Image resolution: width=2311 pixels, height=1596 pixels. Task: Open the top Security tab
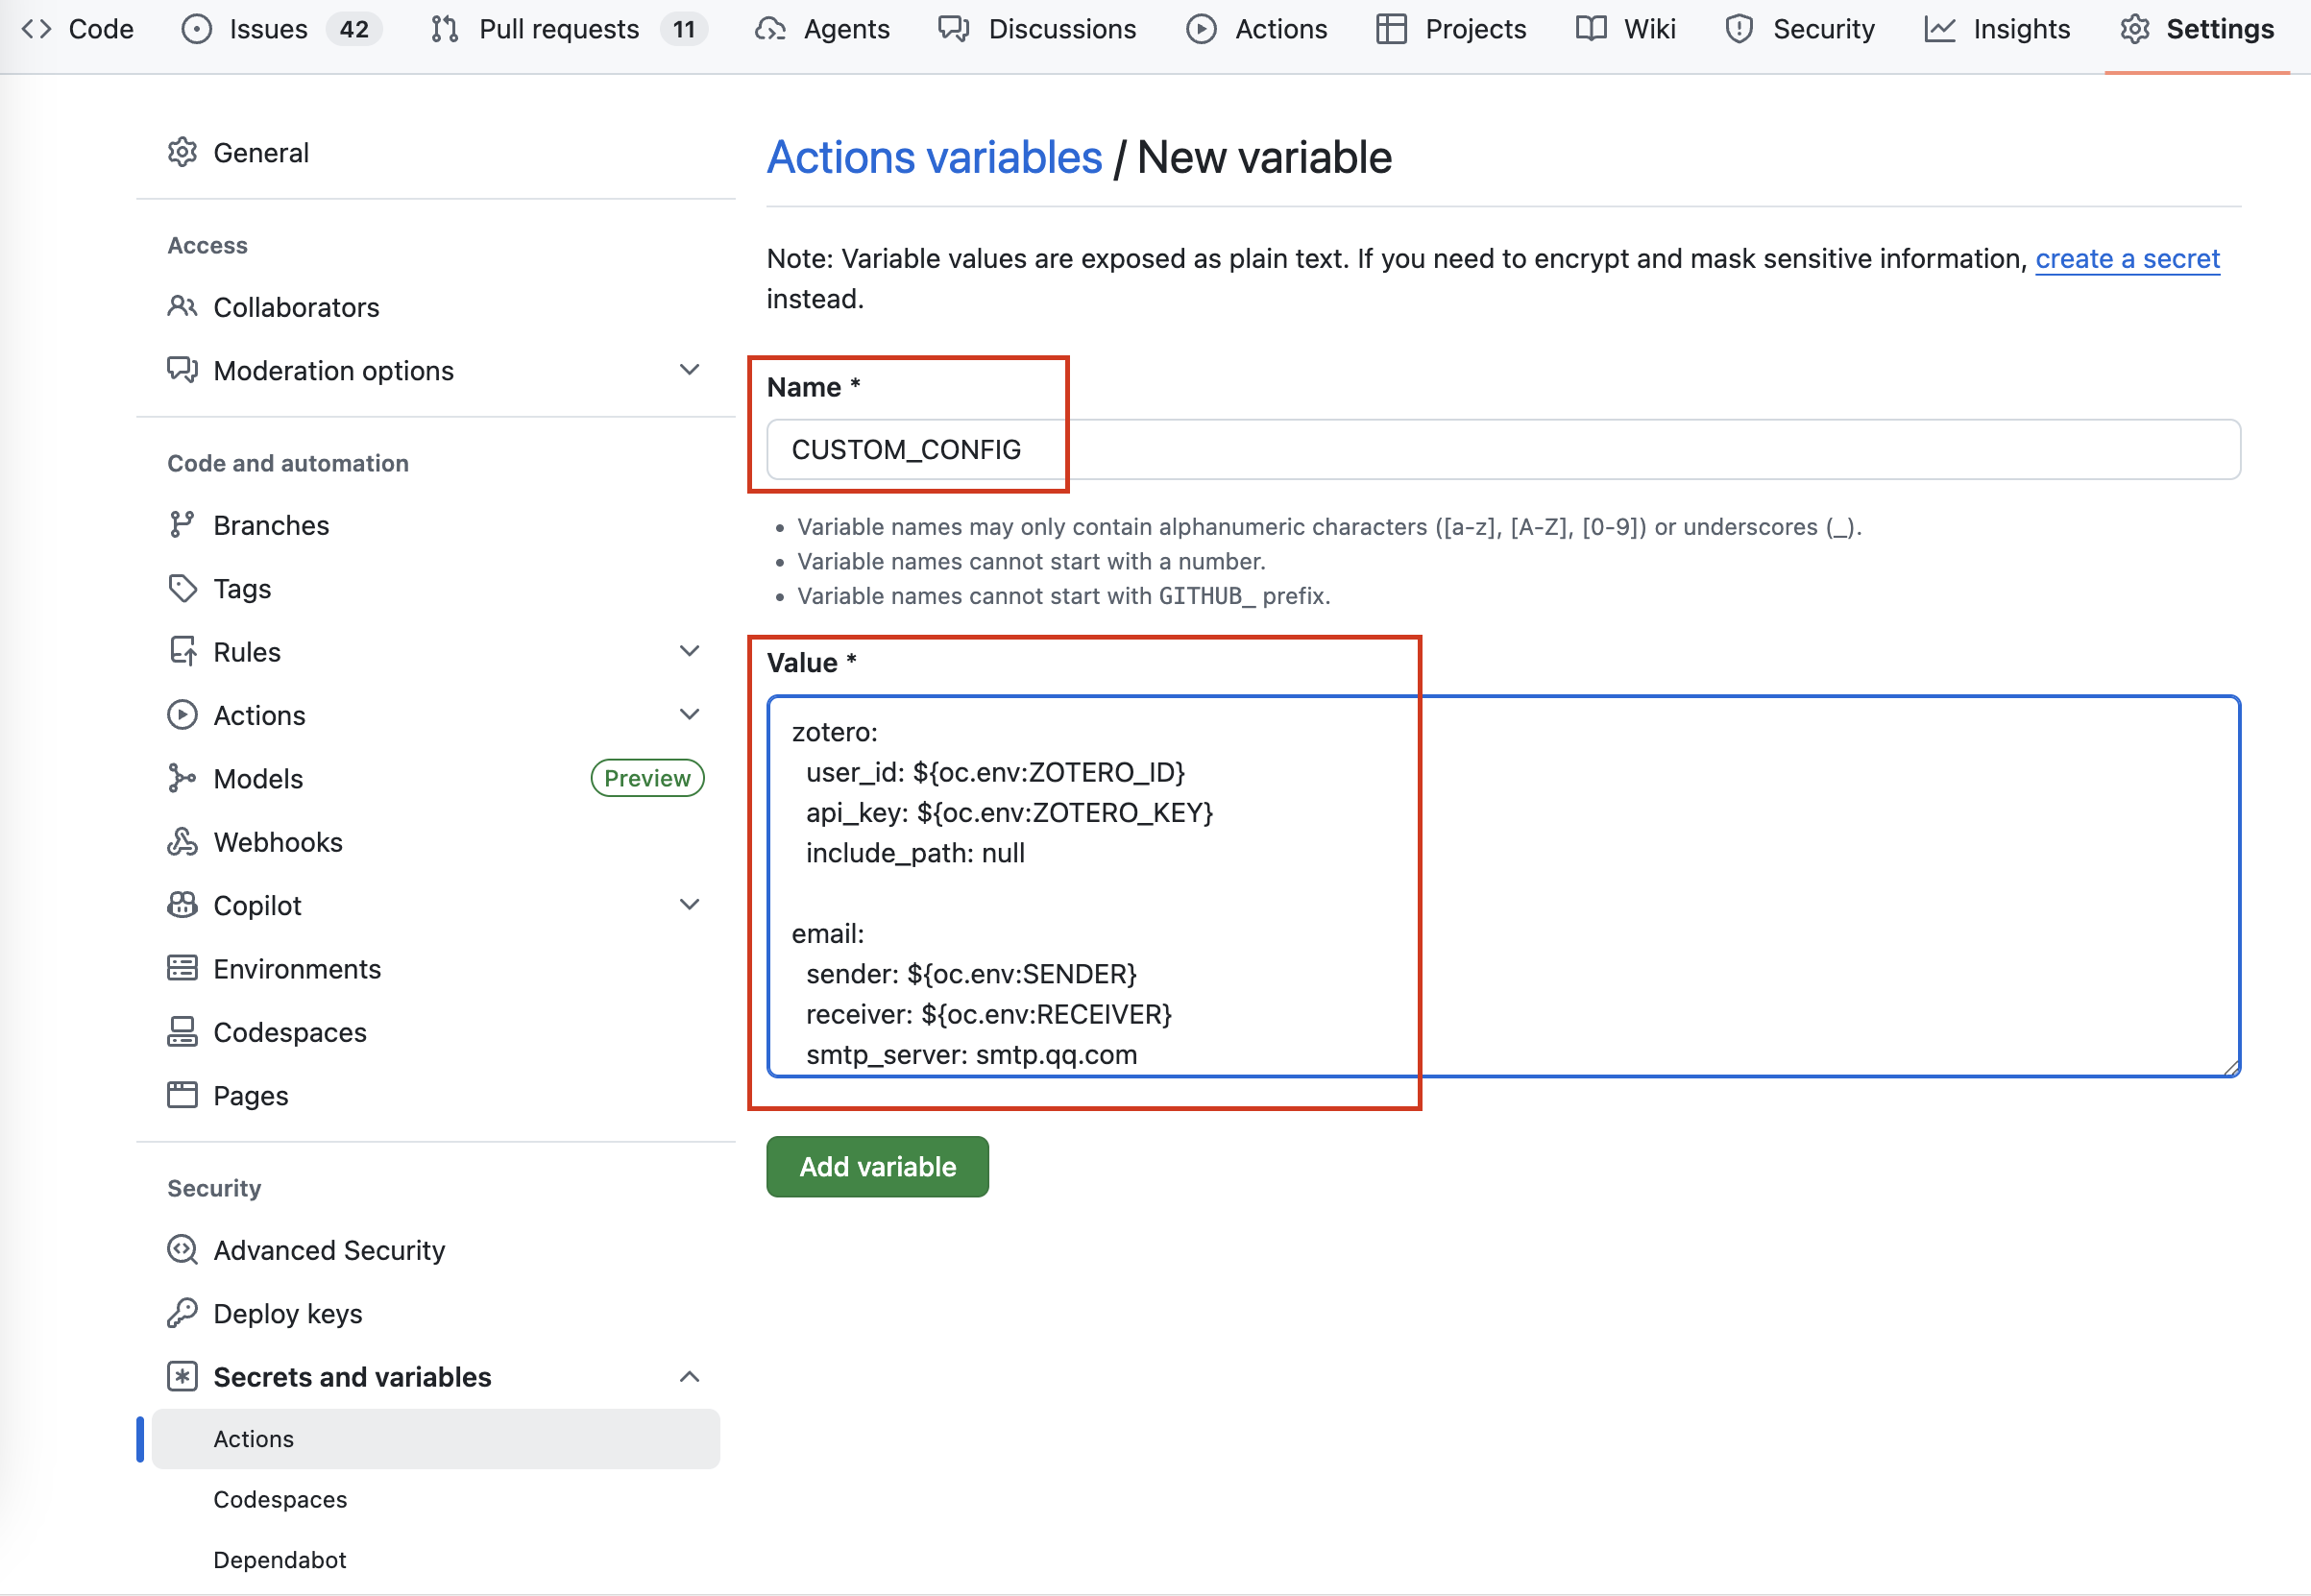coord(1800,29)
